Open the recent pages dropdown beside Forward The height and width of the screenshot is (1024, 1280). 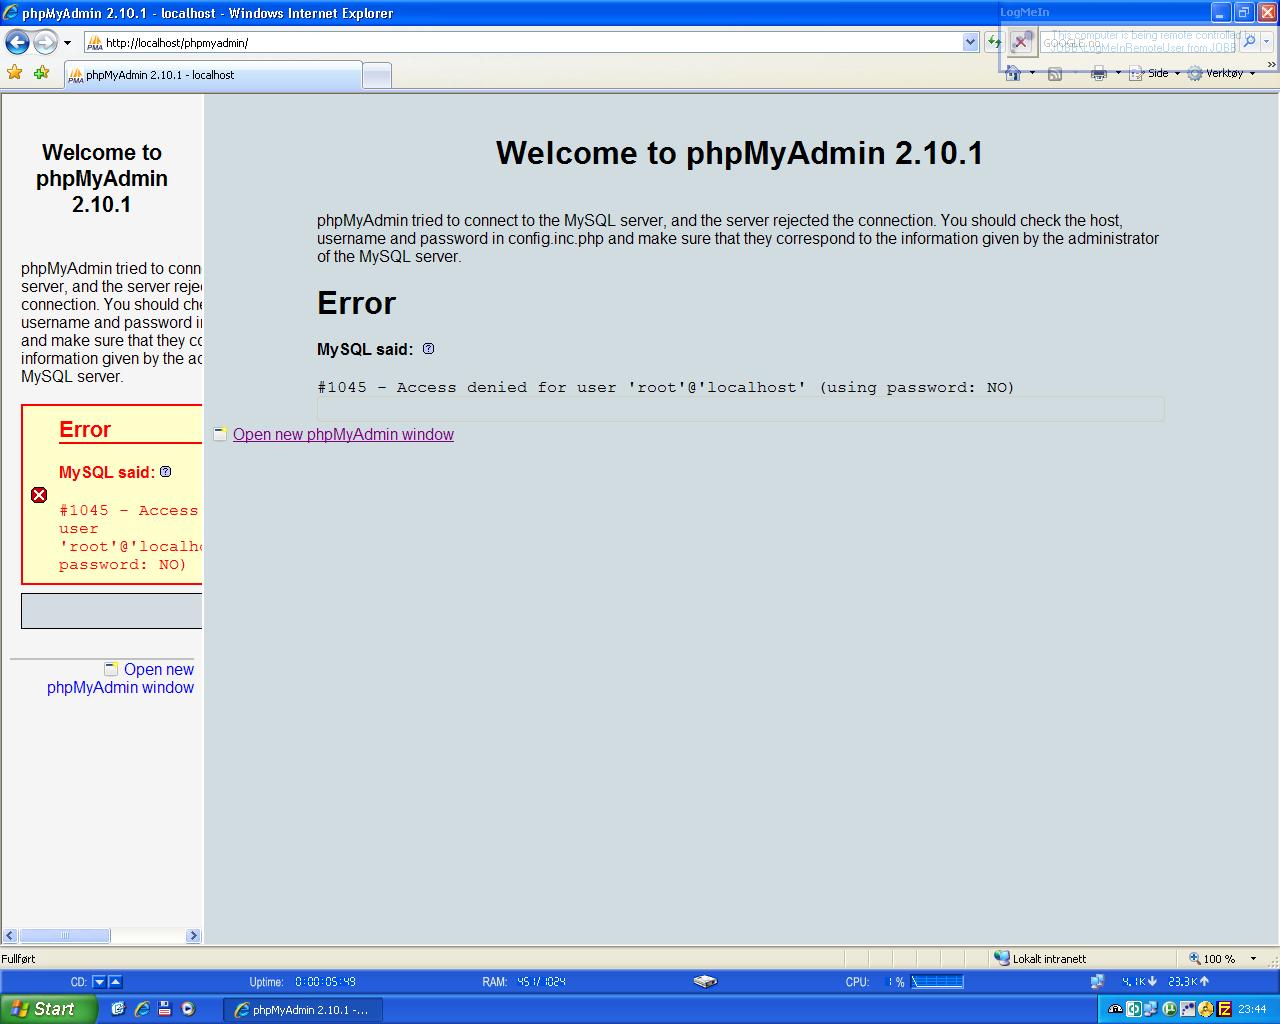point(67,43)
